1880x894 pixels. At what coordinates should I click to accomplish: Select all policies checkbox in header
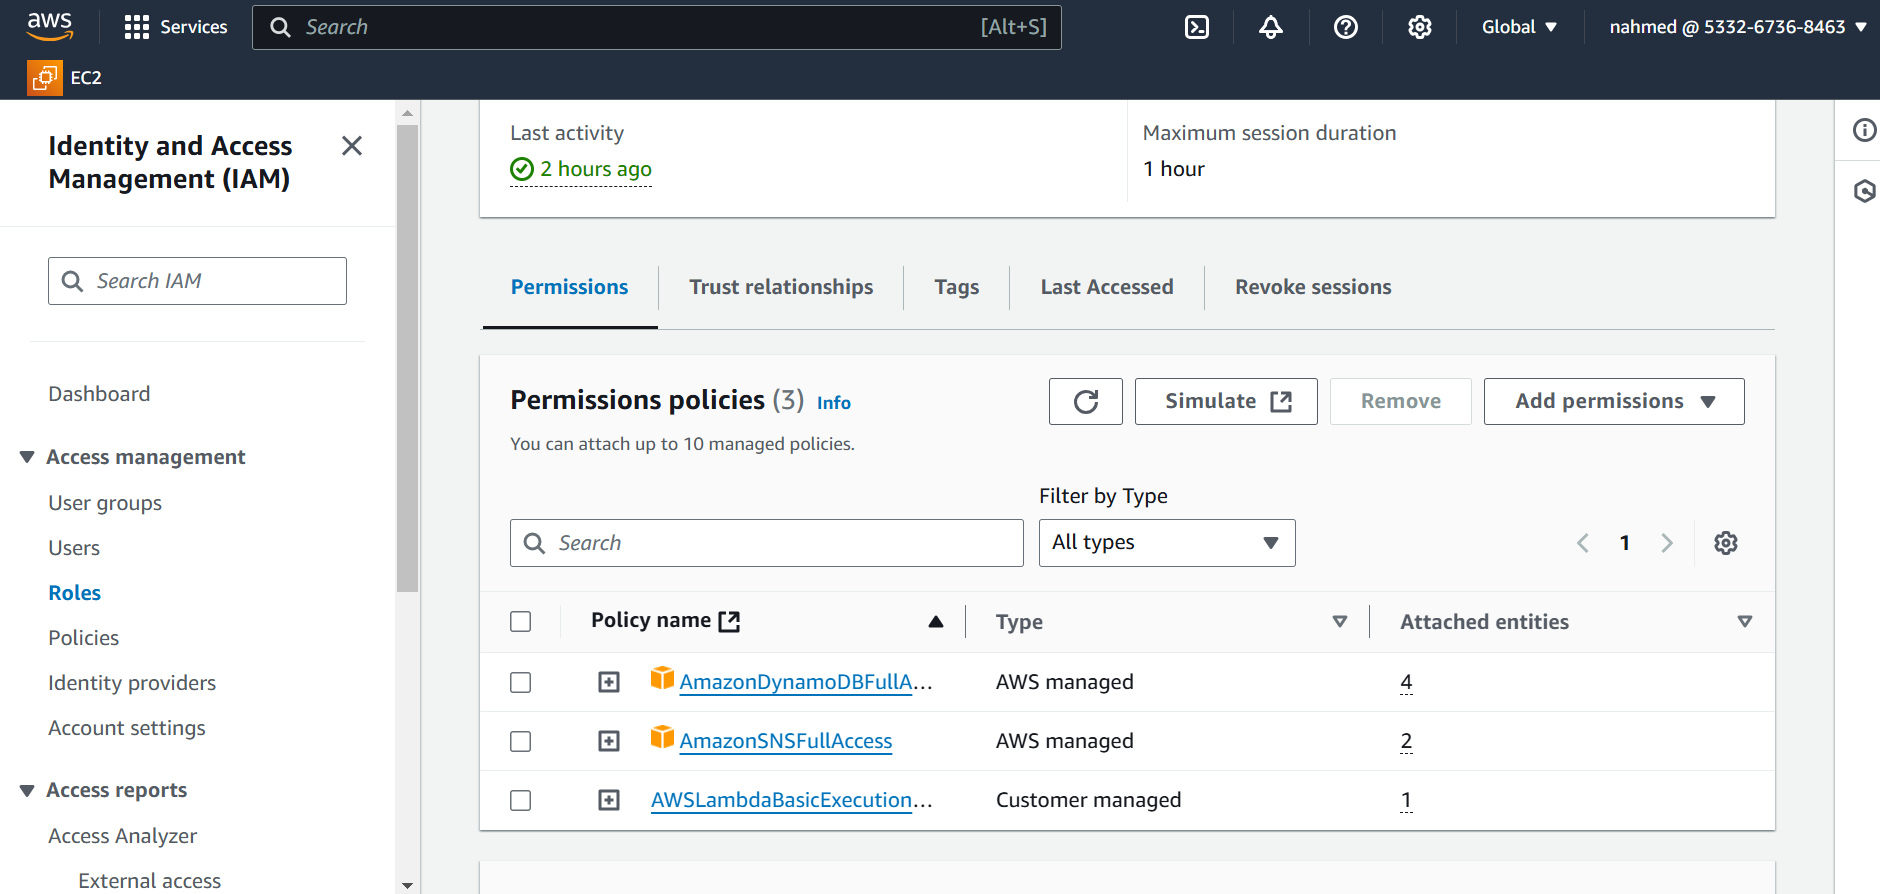pos(520,621)
